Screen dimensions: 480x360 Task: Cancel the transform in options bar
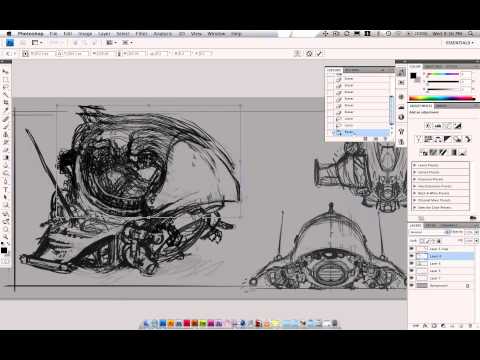pos(309,53)
